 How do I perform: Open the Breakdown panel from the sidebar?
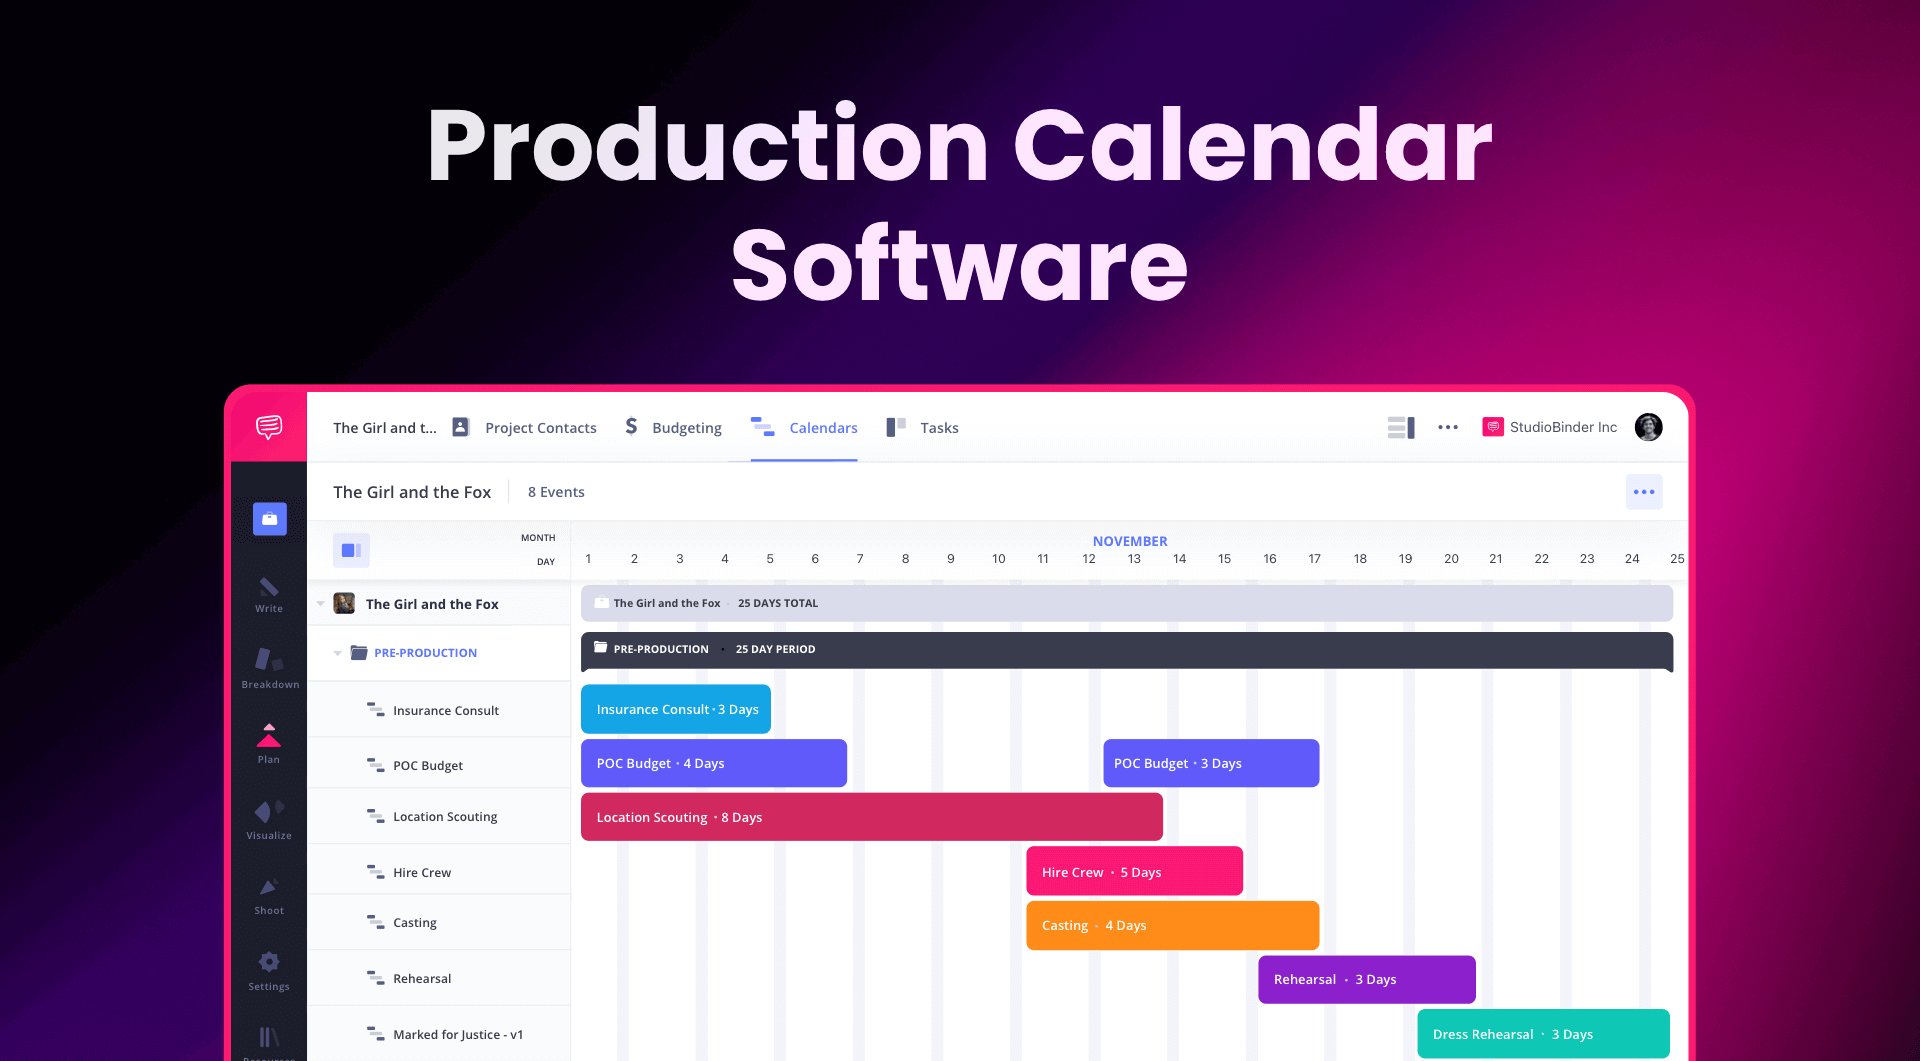coord(268,668)
